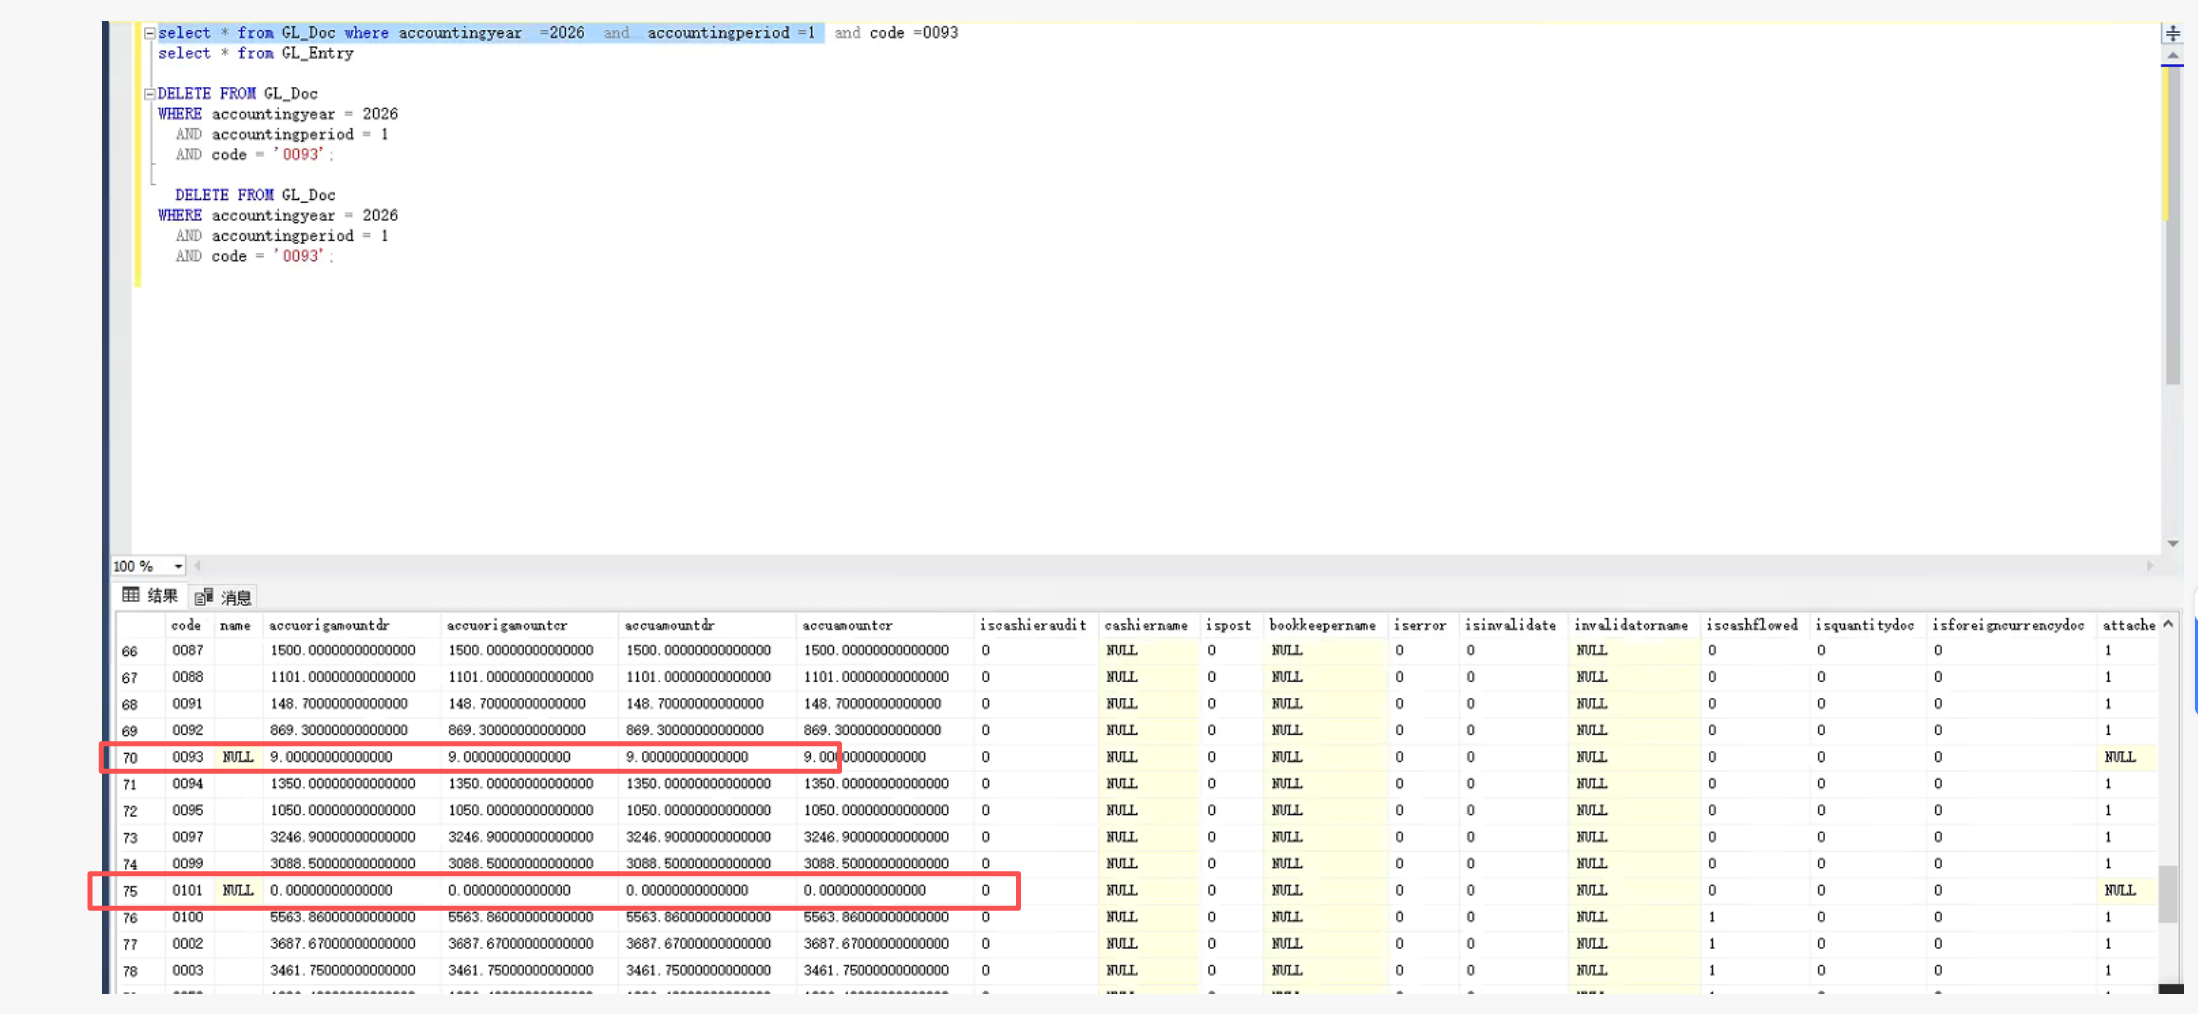This screenshot has height=1014, width=2198.
Task: Select row 75 via its row header
Action: point(130,891)
